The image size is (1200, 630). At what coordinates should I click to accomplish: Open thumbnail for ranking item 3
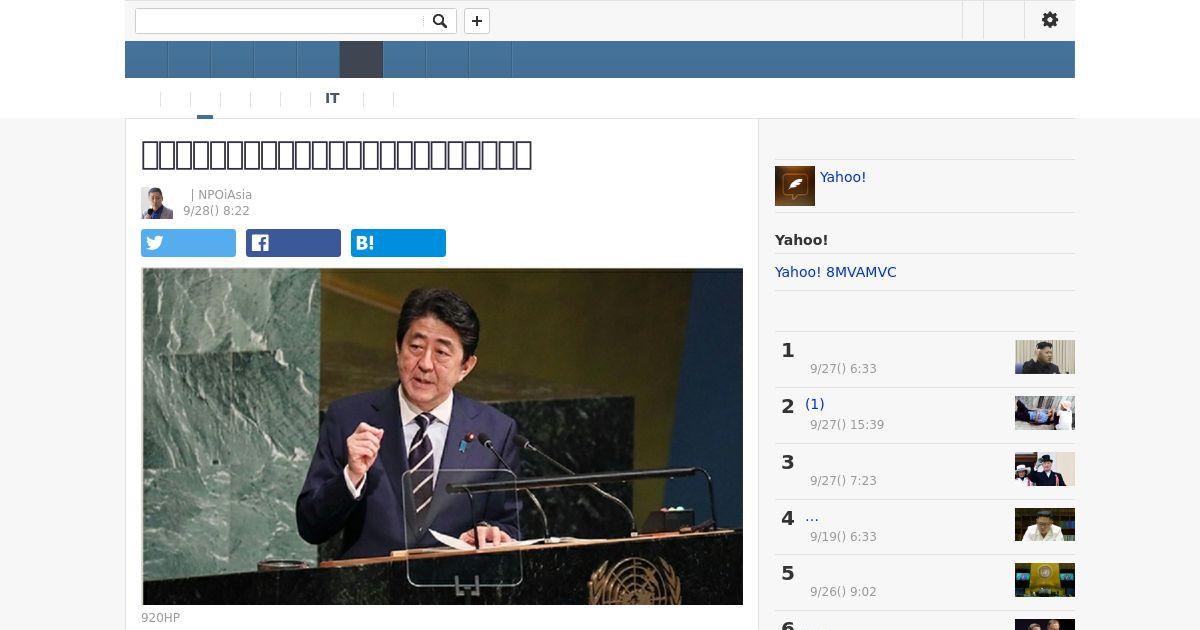coord(1045,469)
